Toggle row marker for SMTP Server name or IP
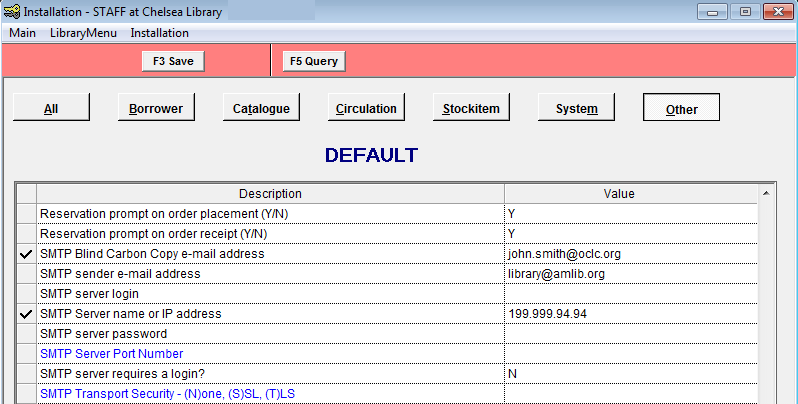798x404 pixels. click(26, 314)
